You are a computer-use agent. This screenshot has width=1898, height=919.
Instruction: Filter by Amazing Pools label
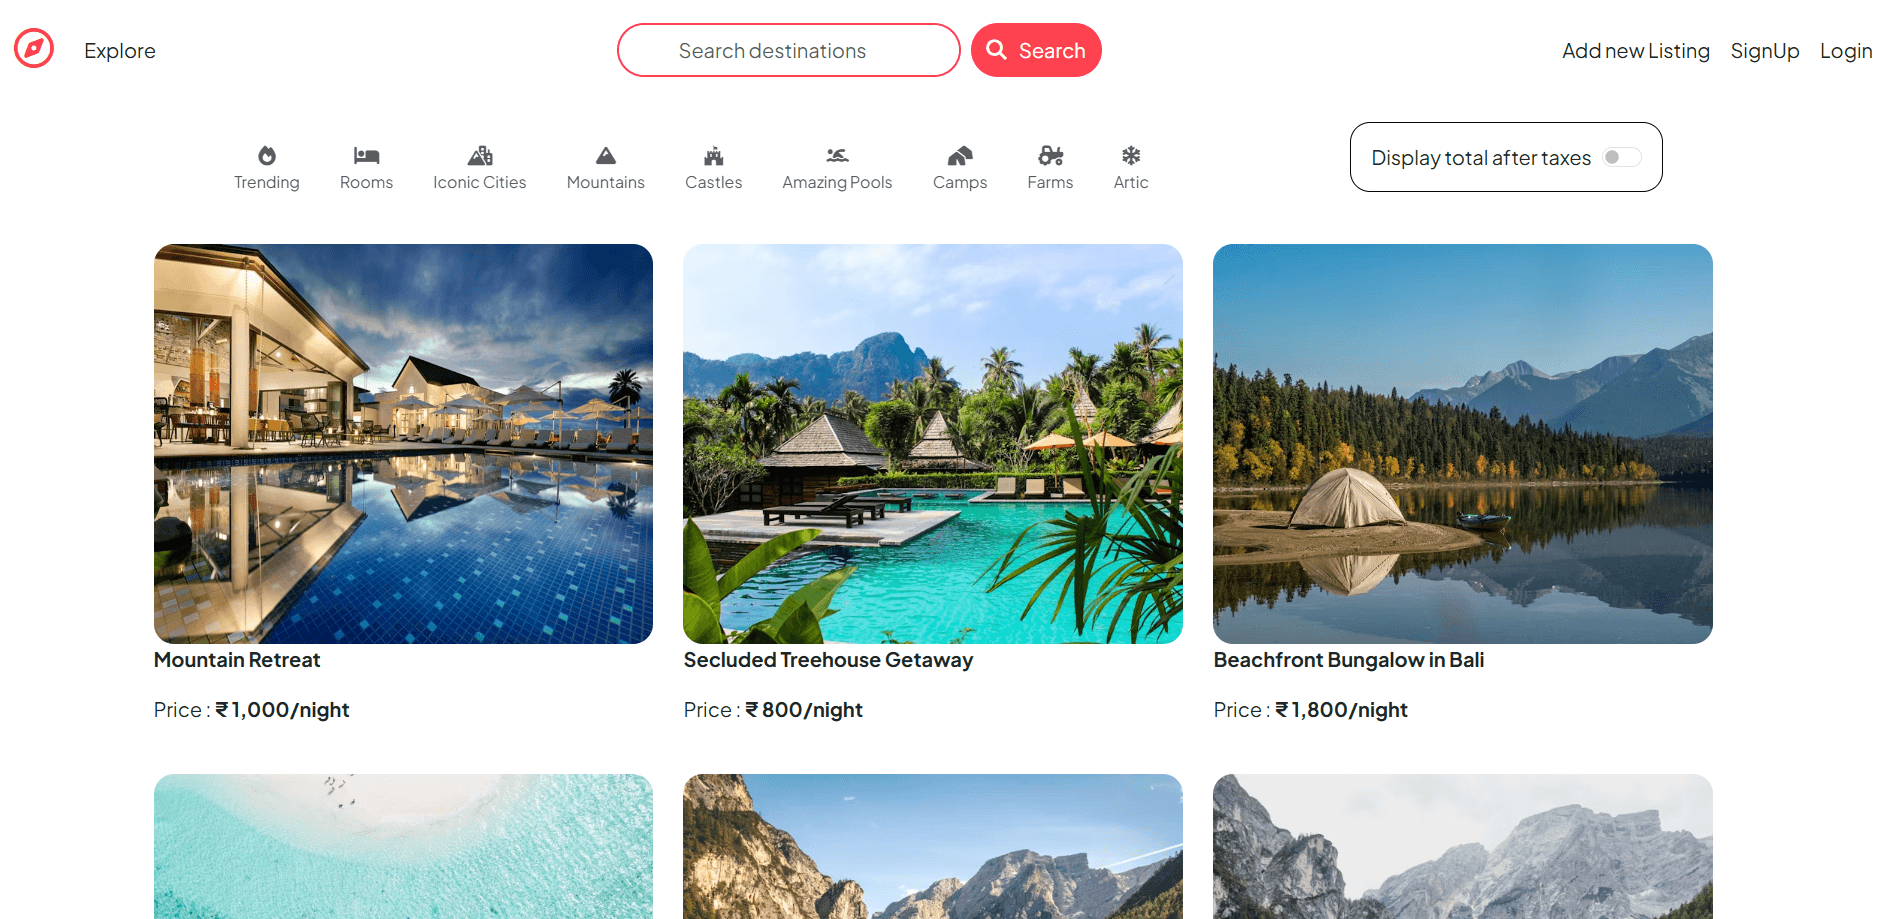(837, 182)
